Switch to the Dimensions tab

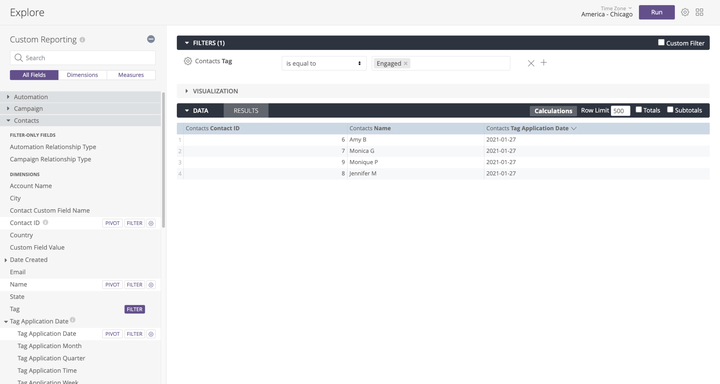(82, 75)
